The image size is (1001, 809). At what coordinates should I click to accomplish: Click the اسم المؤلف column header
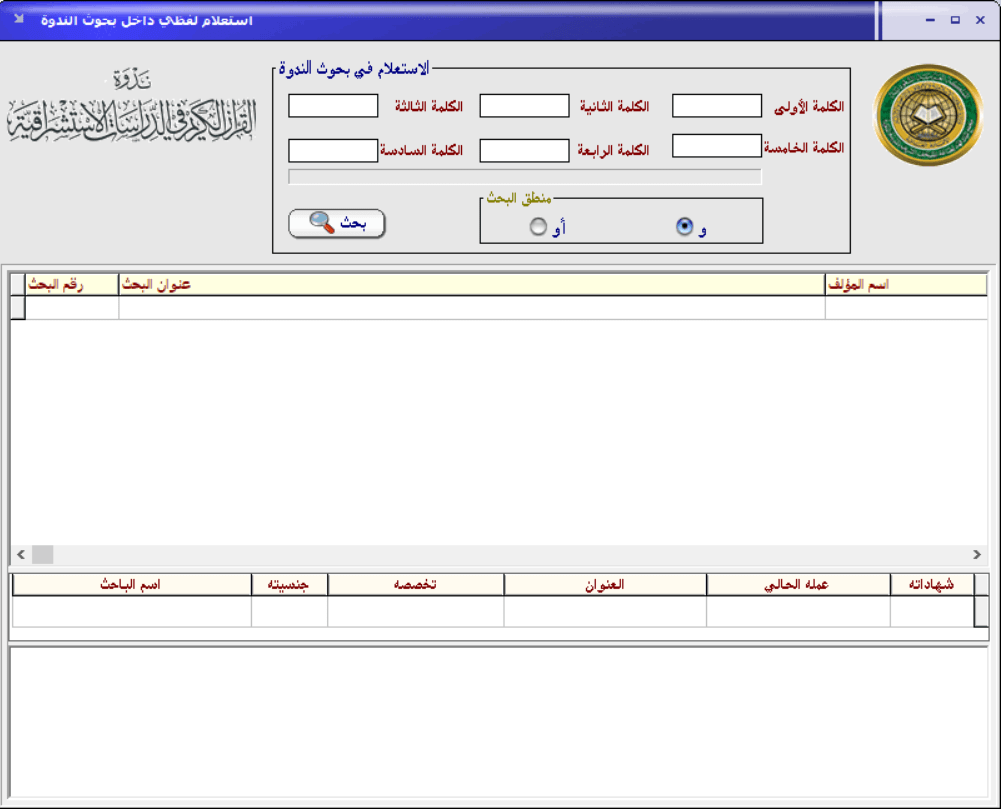pos(906,285)
